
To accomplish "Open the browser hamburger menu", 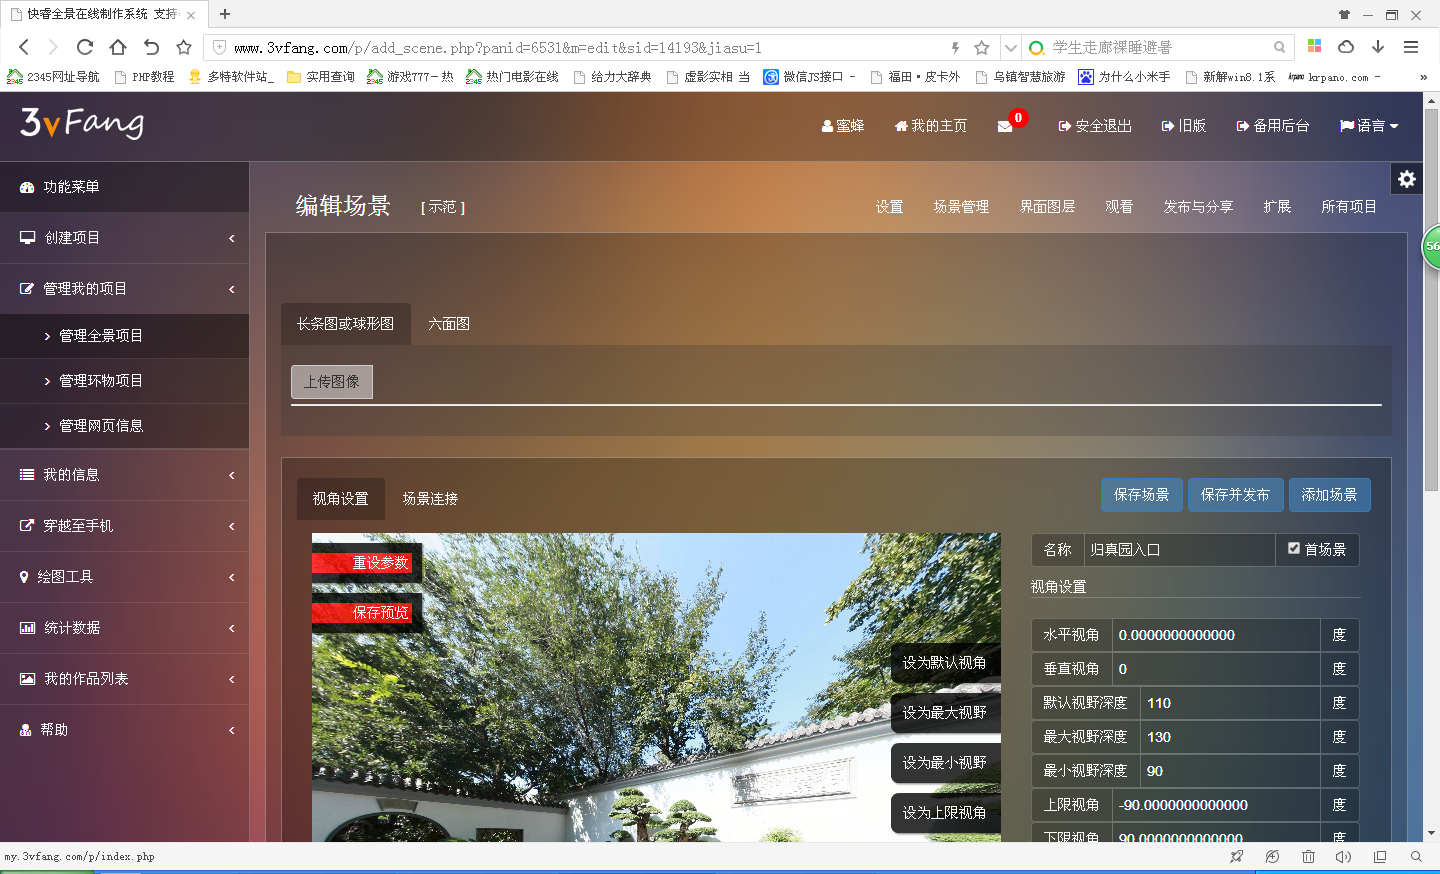I will 1411,47.
